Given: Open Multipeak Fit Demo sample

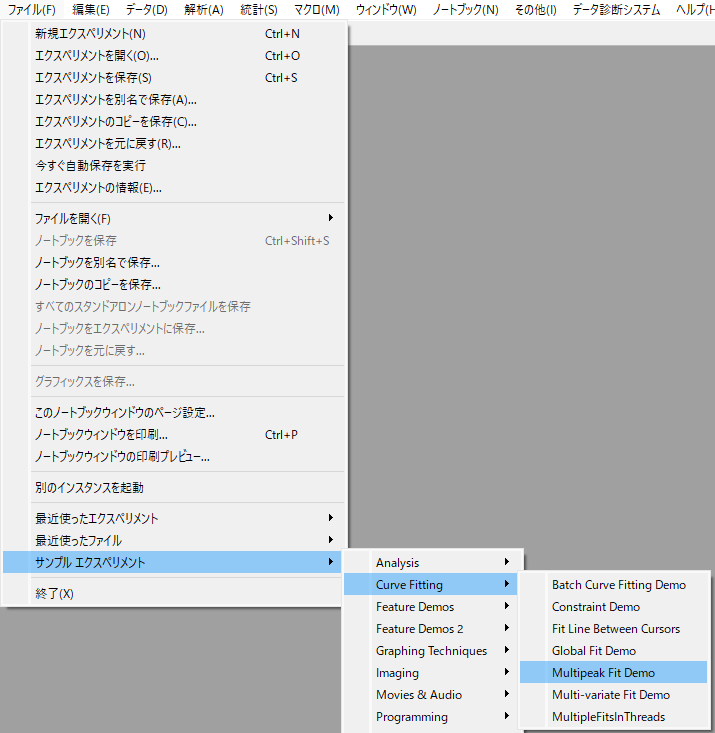Looking at the screenshot, I should pos(614,672).
